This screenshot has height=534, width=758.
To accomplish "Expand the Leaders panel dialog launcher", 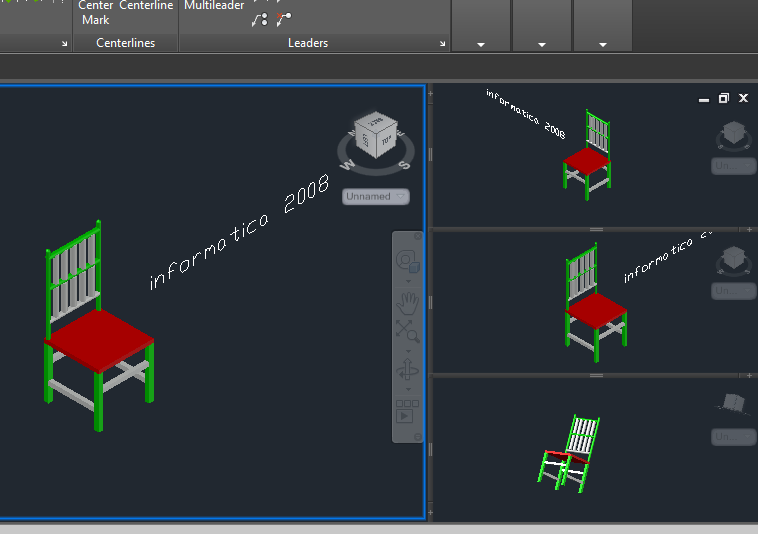I will point(443,44).
